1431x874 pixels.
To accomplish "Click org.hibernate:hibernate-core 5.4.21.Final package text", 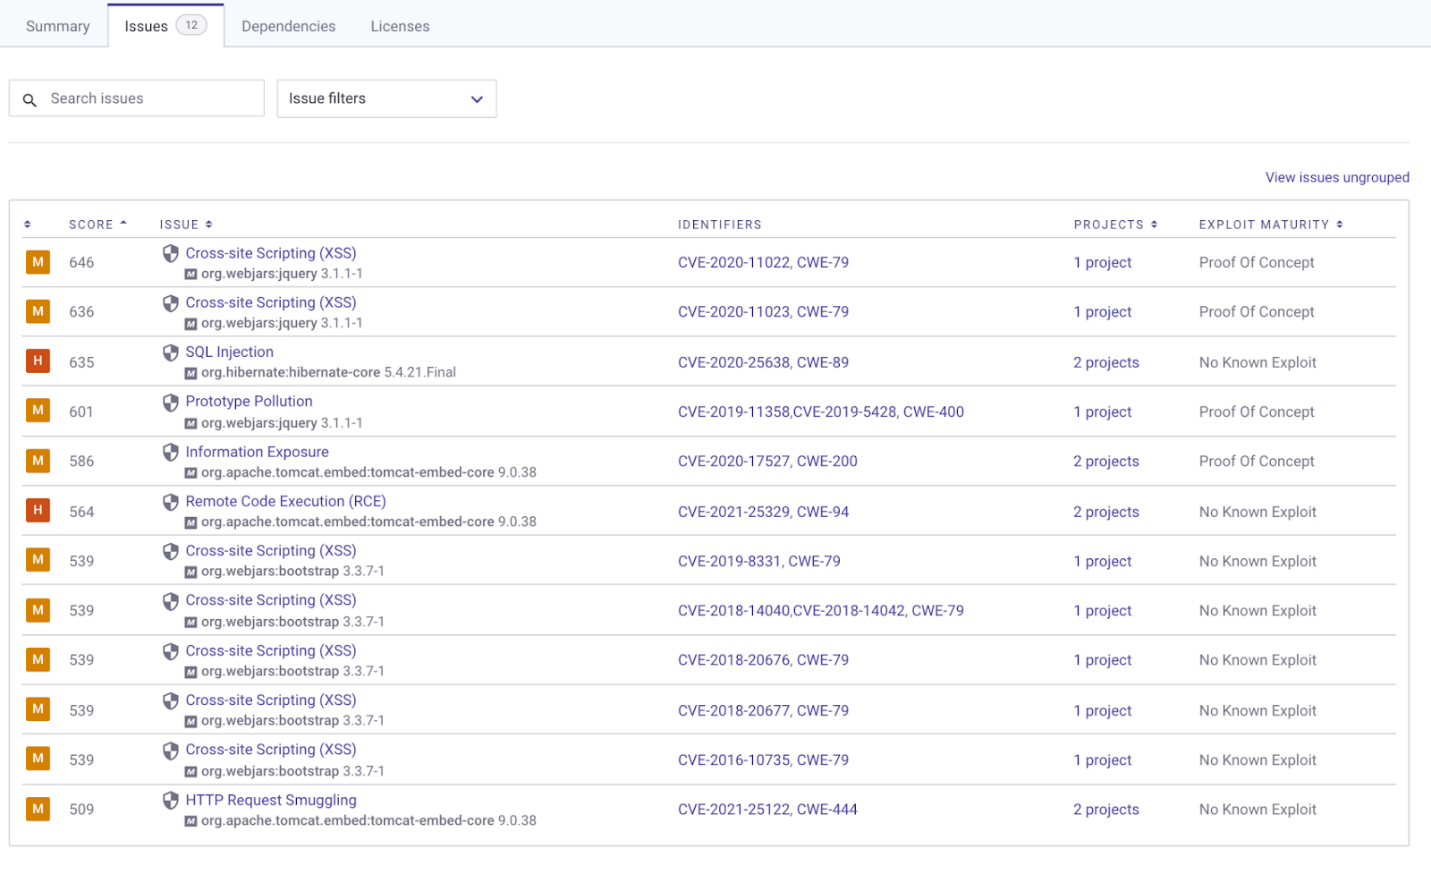I will click(328, 372).
